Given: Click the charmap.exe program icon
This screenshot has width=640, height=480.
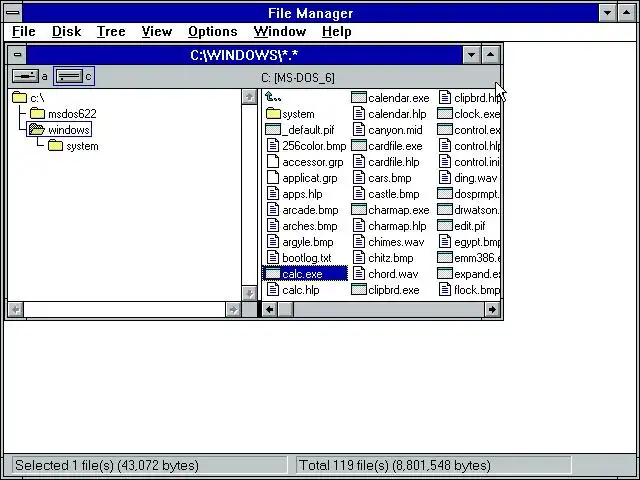Looking at the screenshot, I should pyautogui.click(x=359, y=210).
